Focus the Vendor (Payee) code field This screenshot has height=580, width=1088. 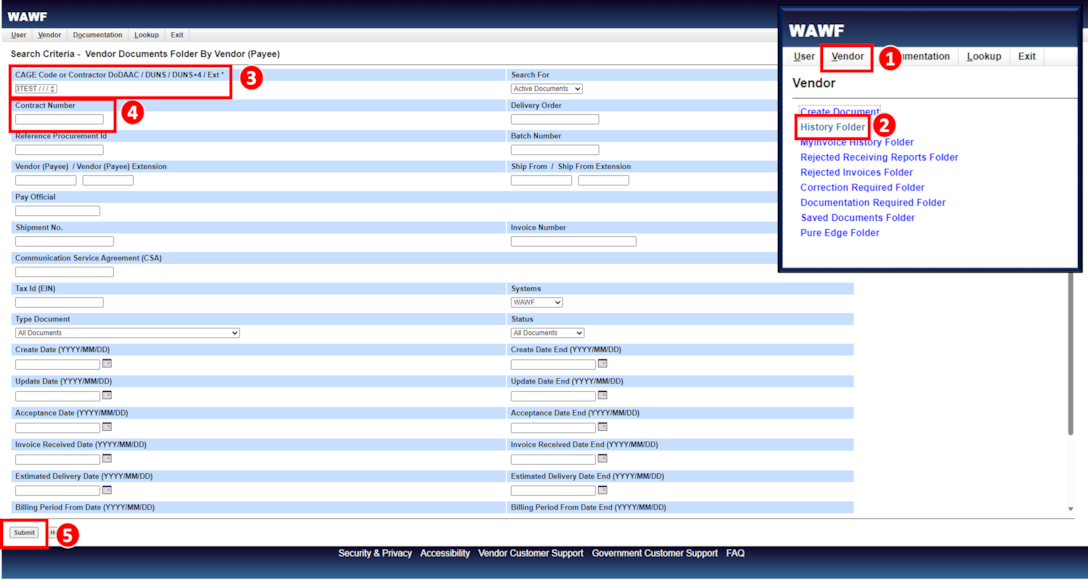[46, 180]
